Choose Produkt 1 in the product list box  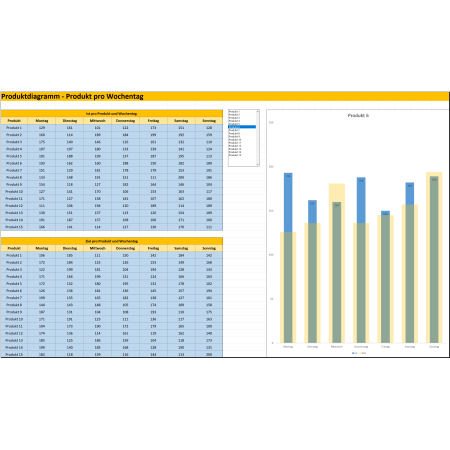click(x=234, y=111)
